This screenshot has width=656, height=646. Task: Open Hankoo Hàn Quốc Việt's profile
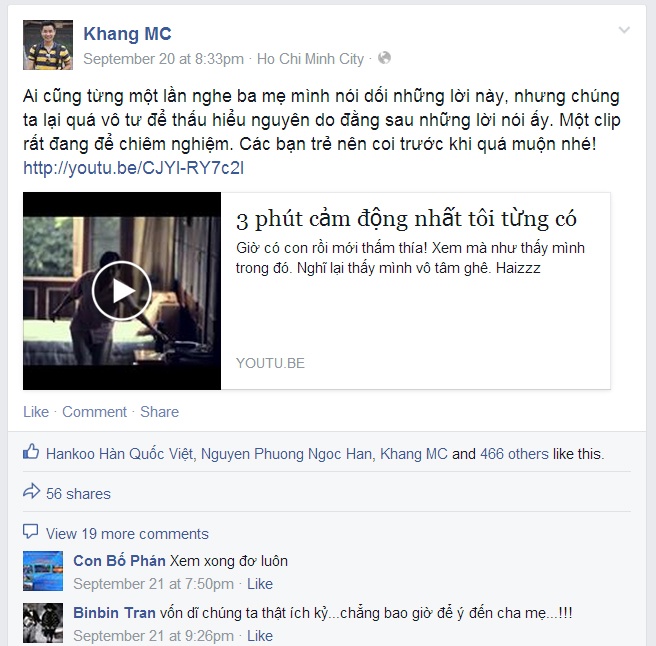point(120,454)
